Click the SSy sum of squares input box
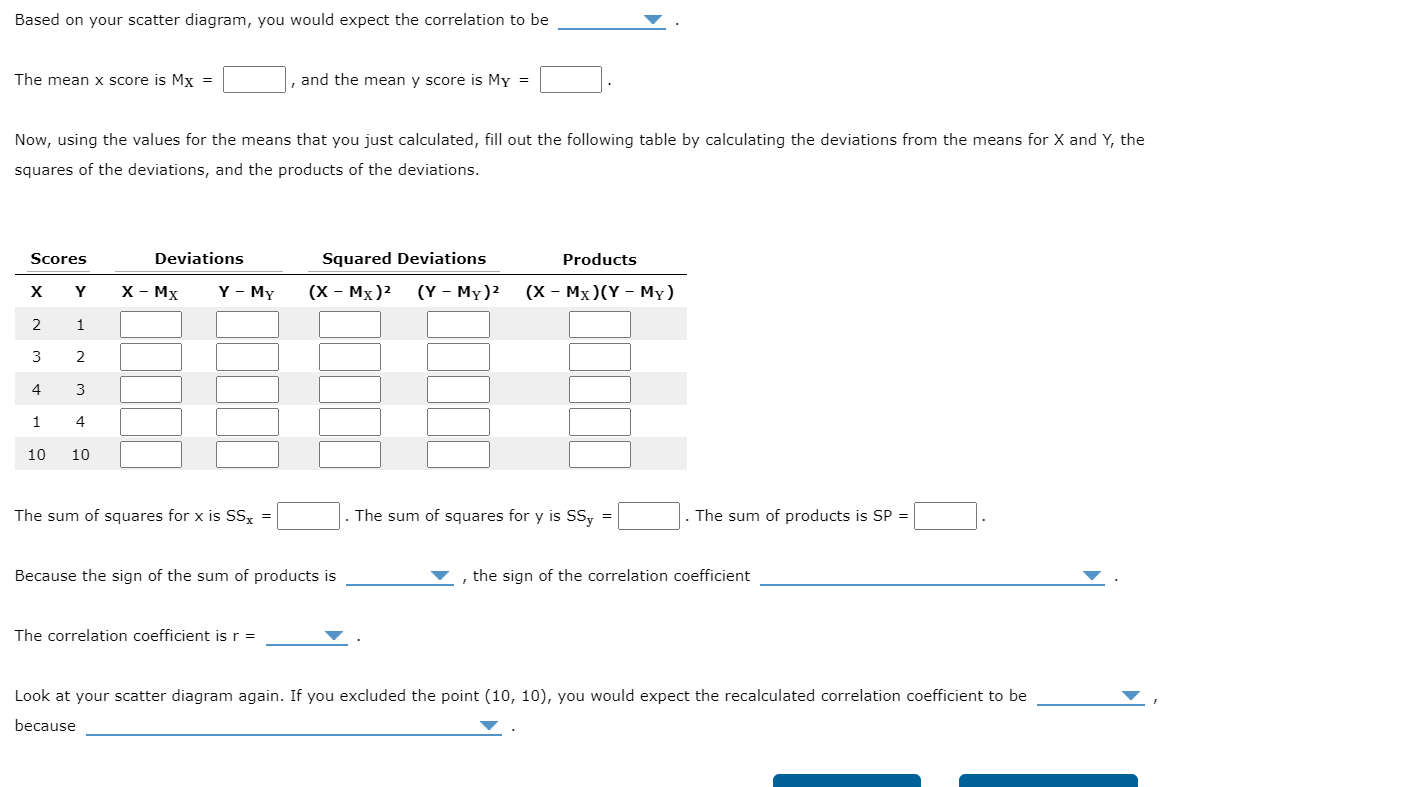Screen dimensions: 1418x787 pos(648,516)
